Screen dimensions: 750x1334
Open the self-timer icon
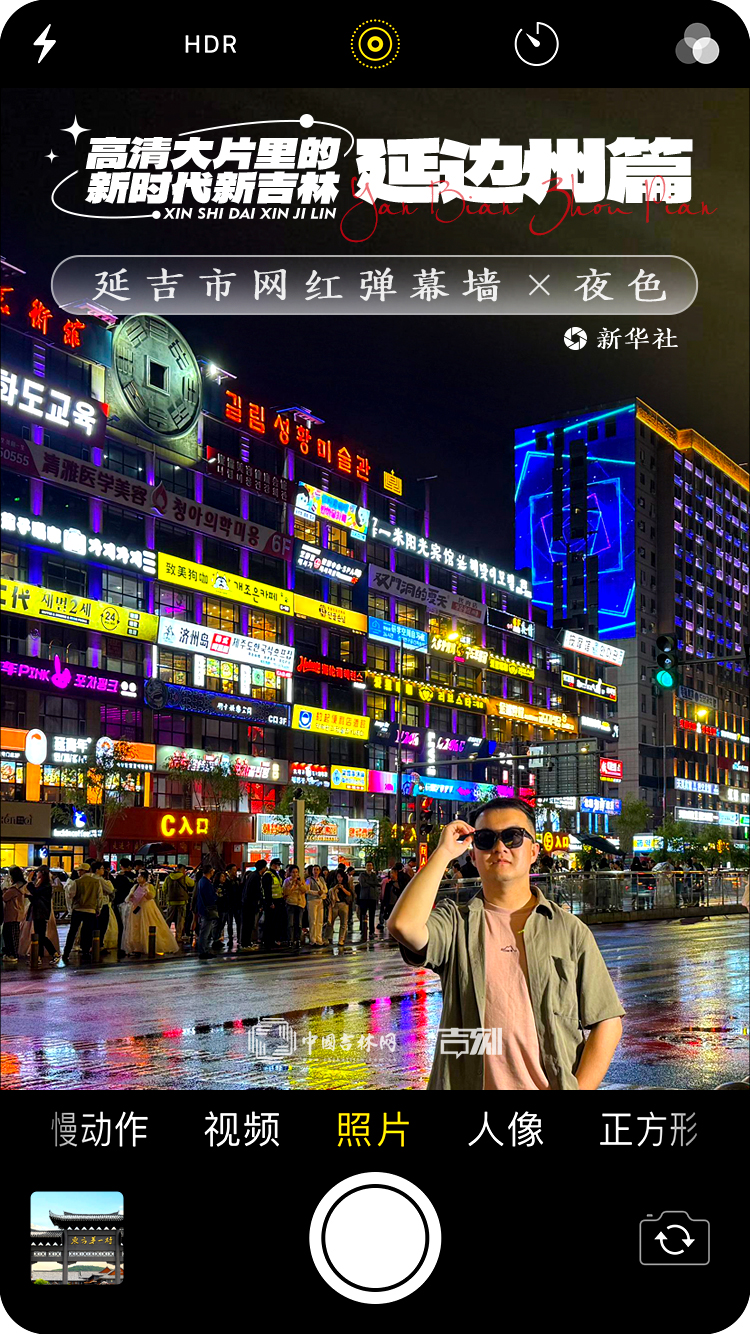coord(536,44)
